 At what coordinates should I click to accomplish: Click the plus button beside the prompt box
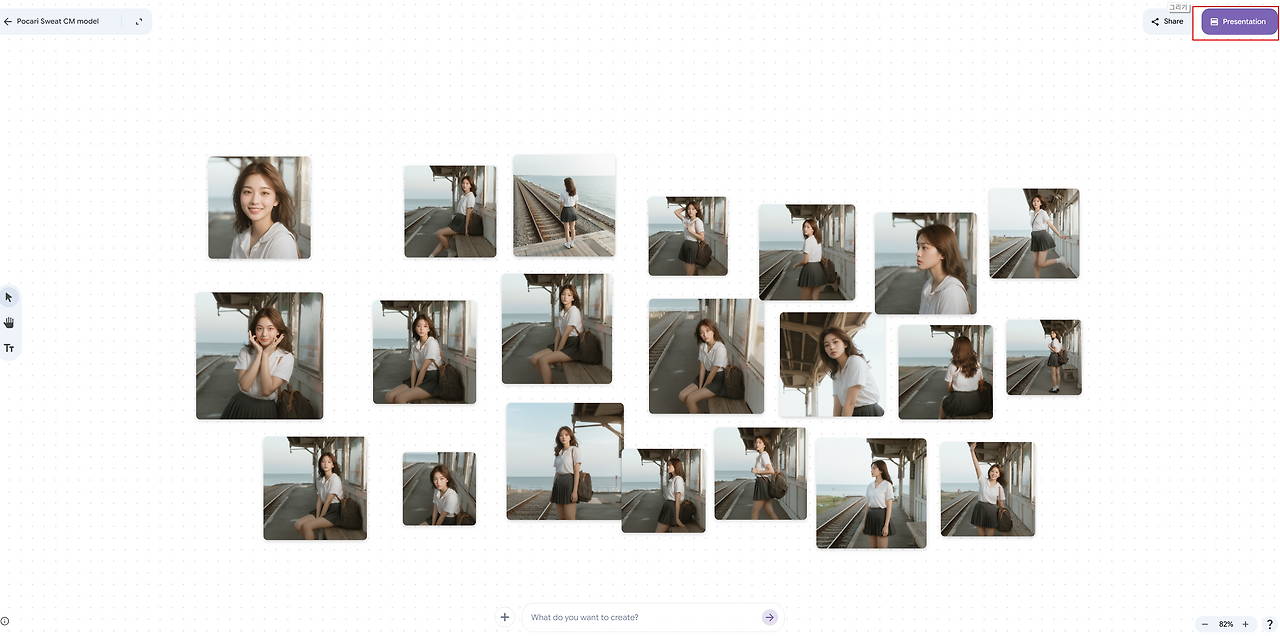505,617
